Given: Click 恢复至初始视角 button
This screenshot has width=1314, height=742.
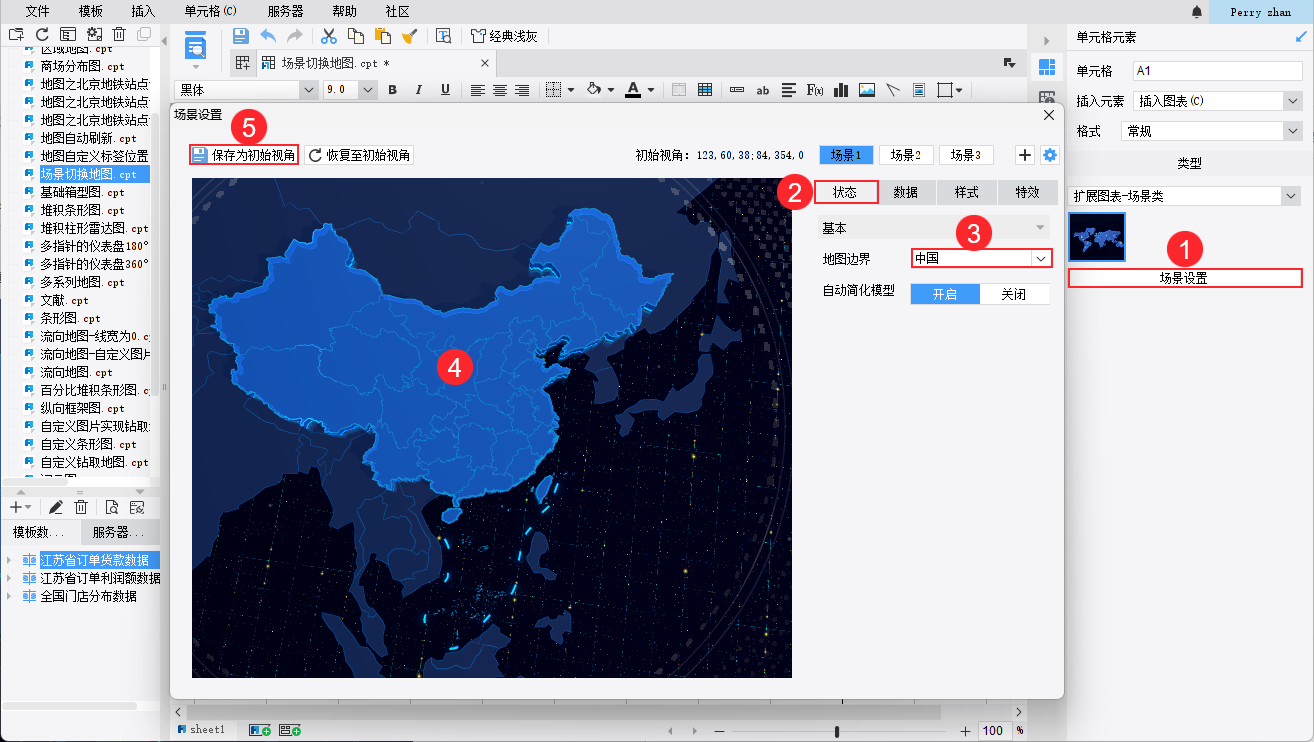Looking at the screenshot, I should (x=359, y=155).
